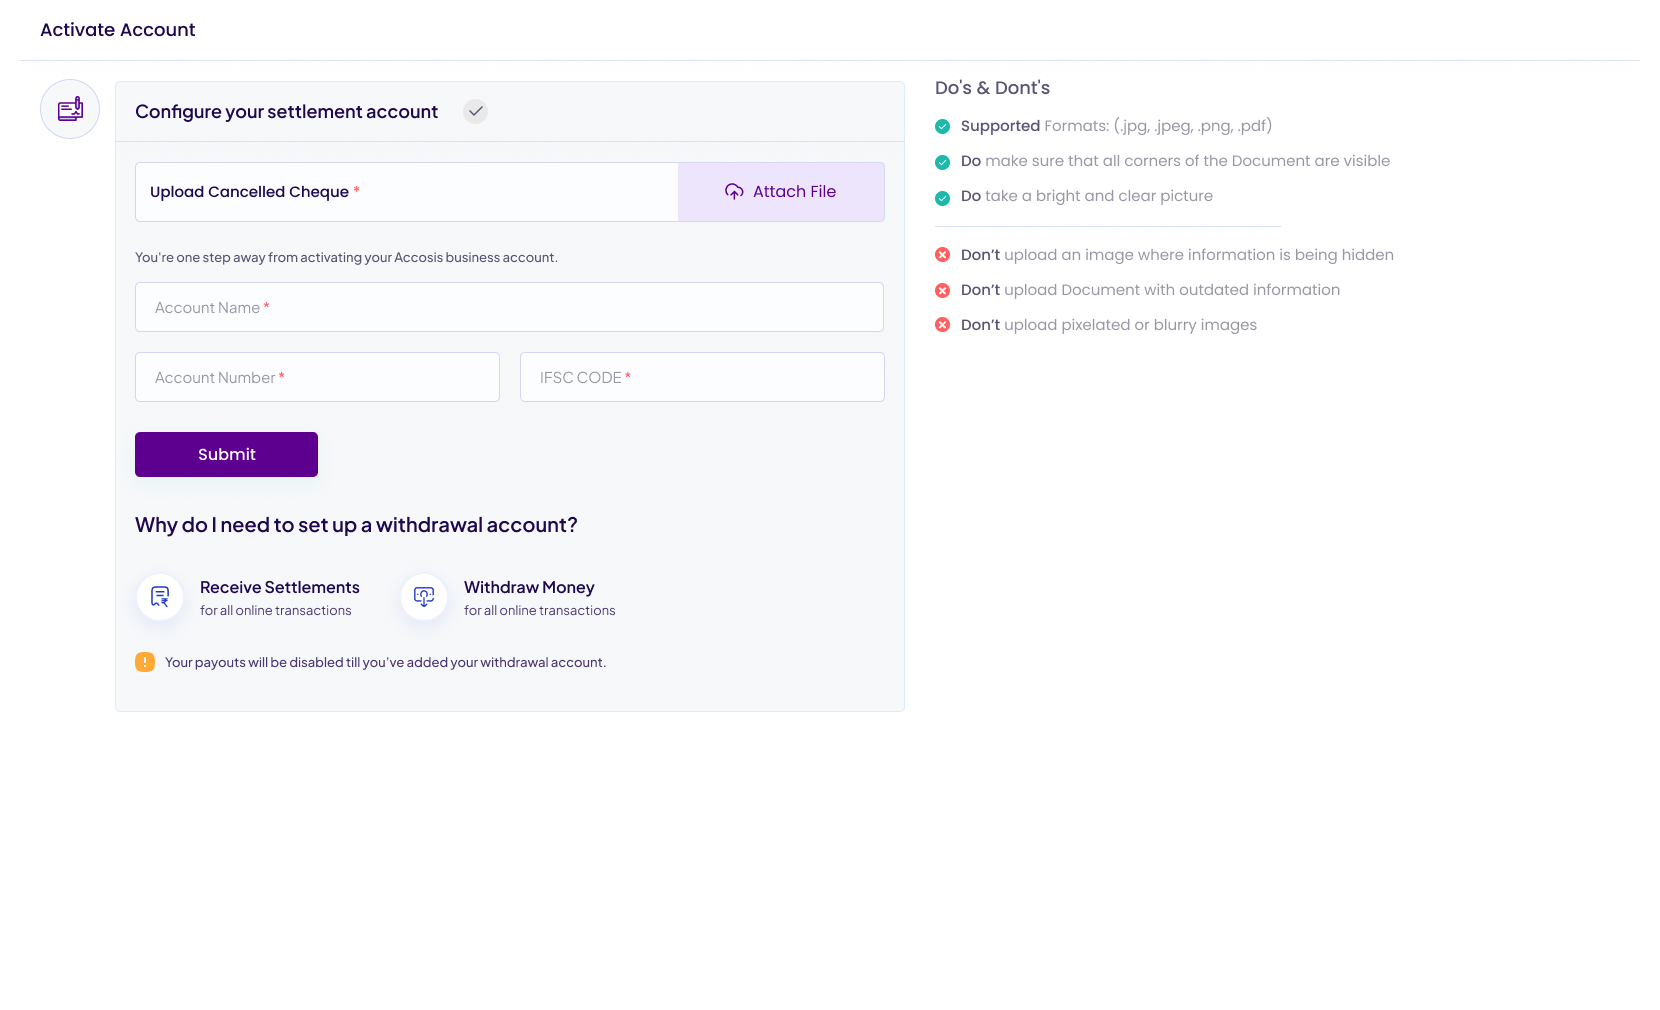Click the payouts will be disabled notice text

point(385,662)
